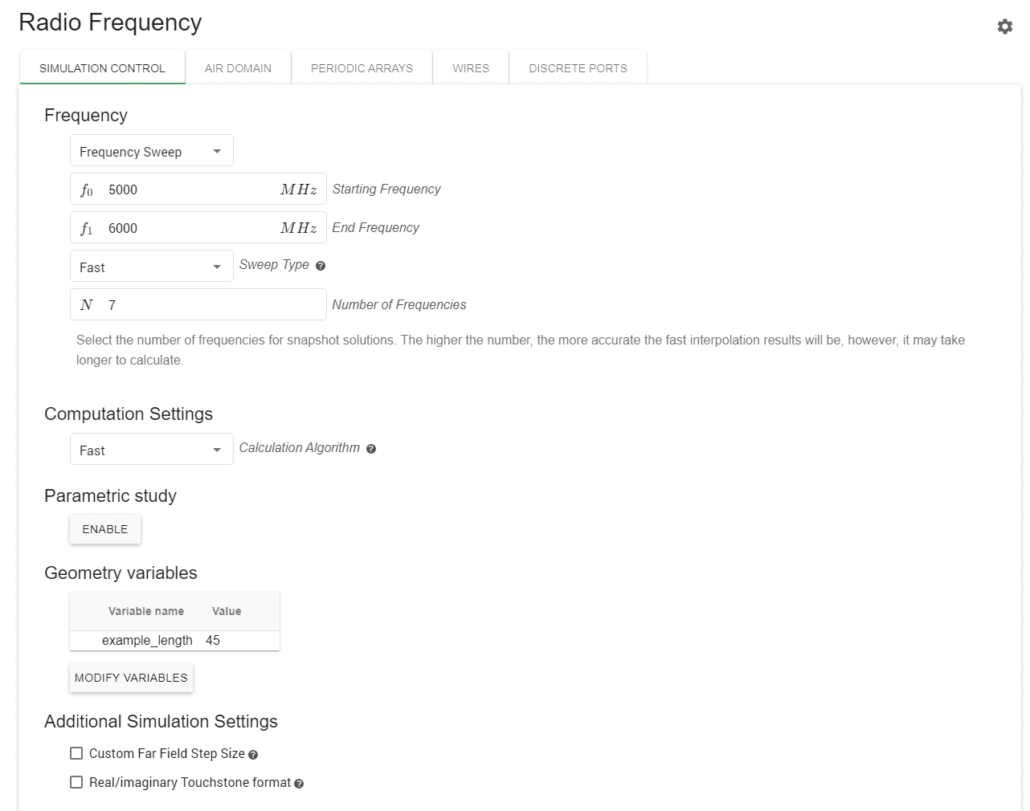Focus the End Frequency input field

click(x=190, y=228)
